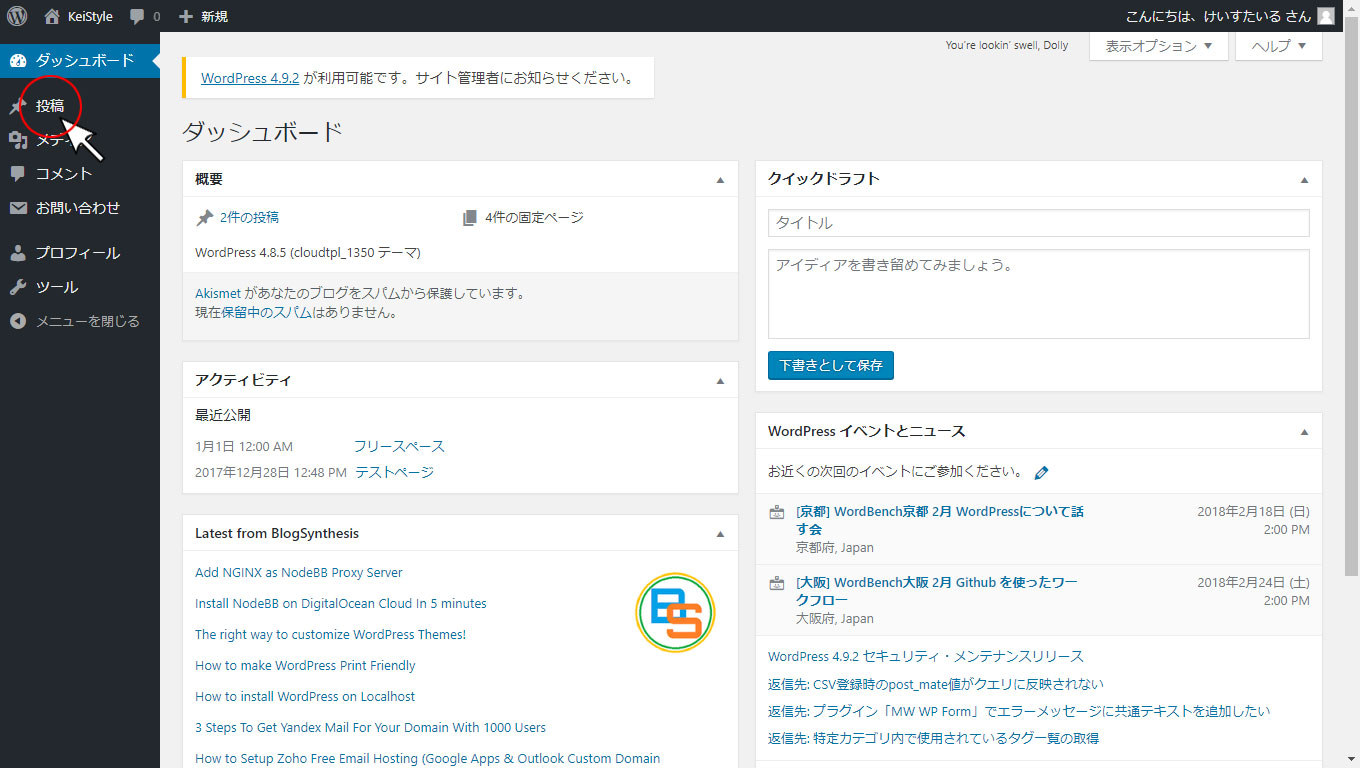The height and width of the screenshot is (768, 1360).
Task: Click calendar icon beside 京都 event
Action: [776, 512]
